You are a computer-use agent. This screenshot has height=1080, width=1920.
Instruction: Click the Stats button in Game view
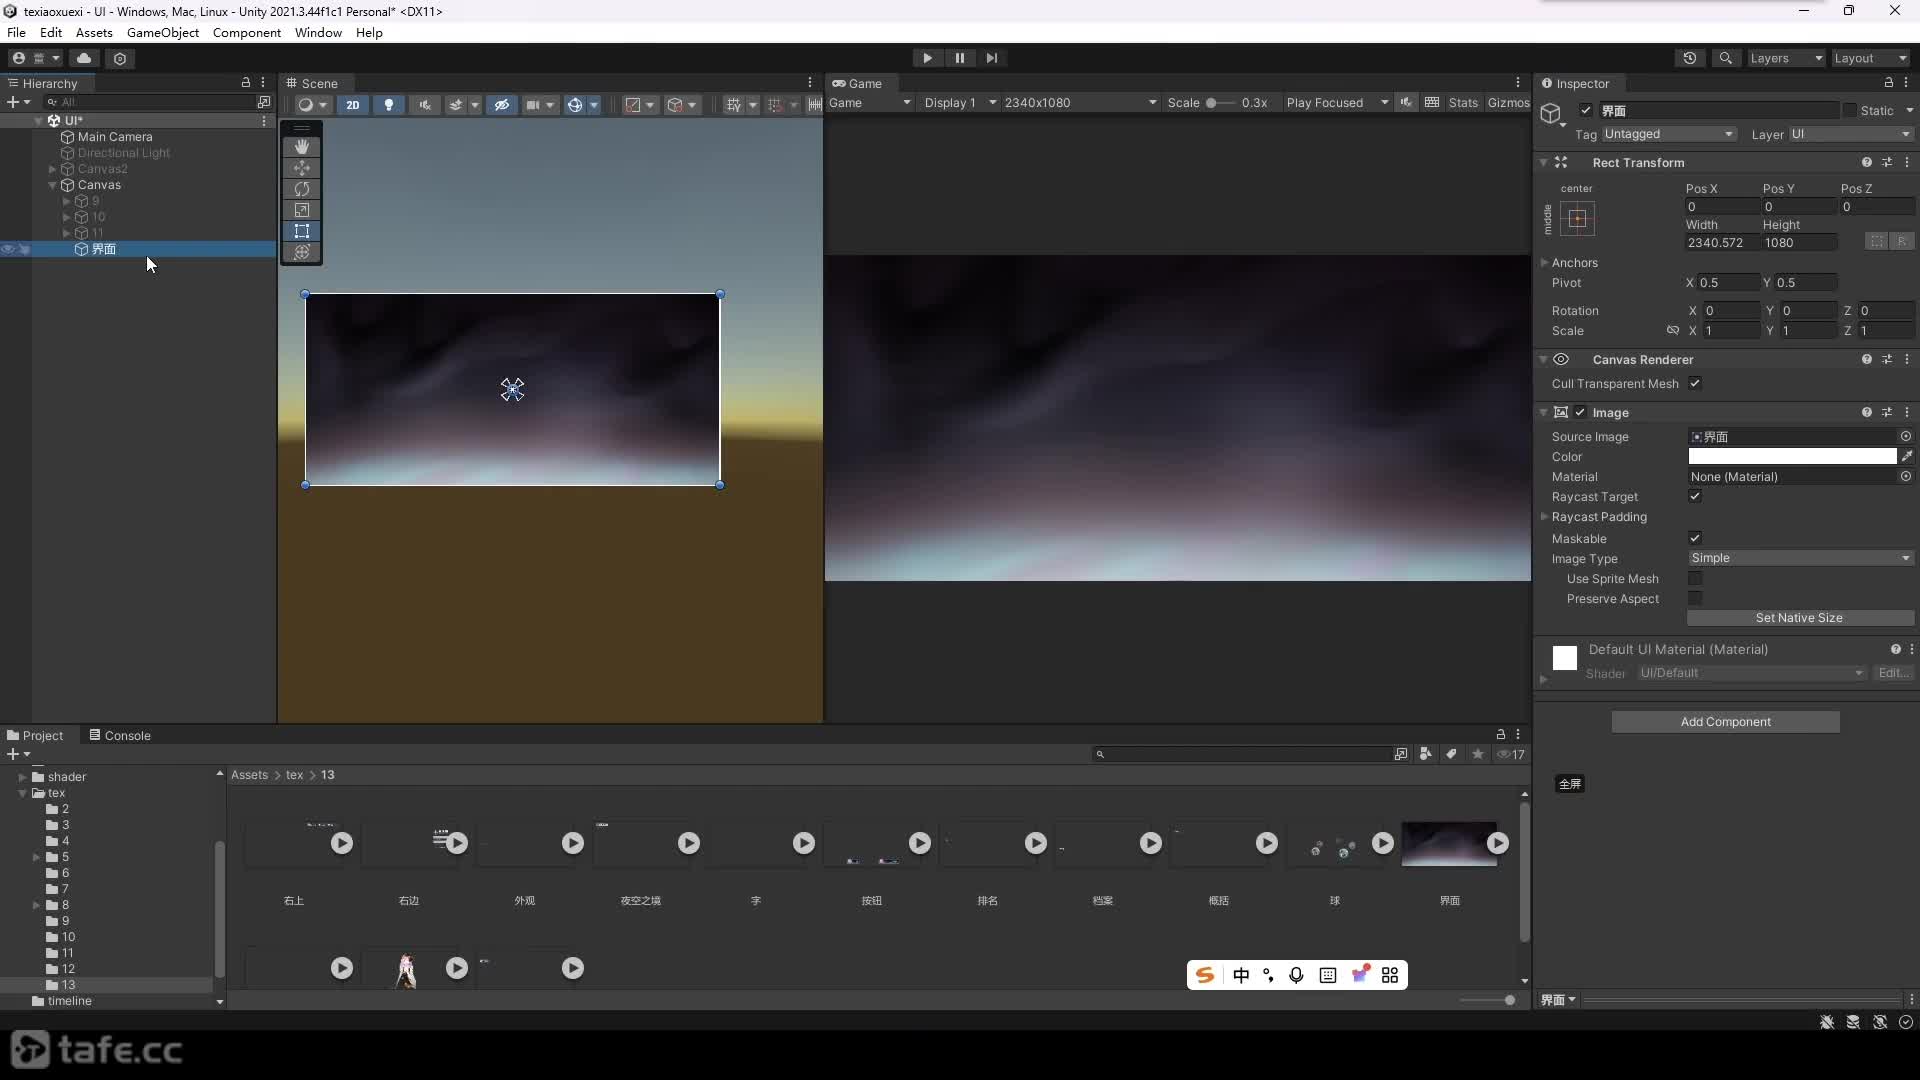pos(1463,103)
